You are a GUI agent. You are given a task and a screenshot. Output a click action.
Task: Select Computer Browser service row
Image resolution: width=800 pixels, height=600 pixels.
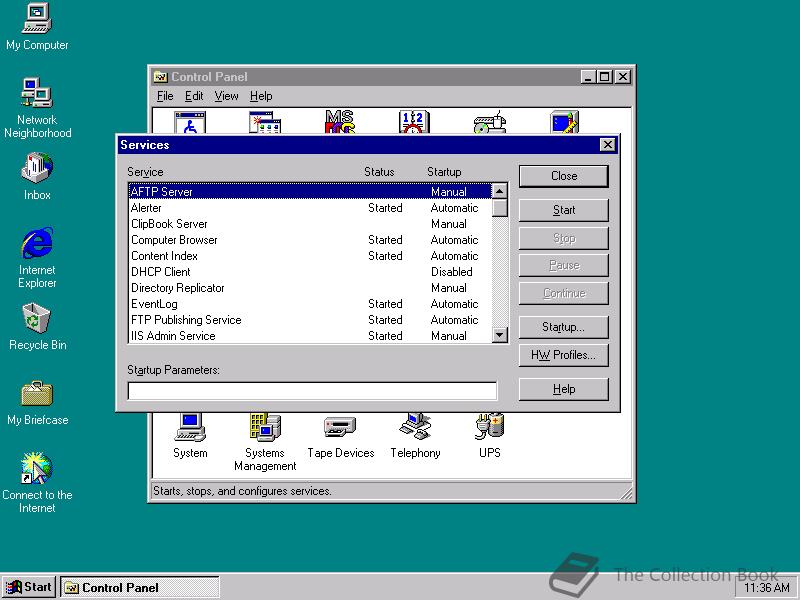(x=310, y=240)
